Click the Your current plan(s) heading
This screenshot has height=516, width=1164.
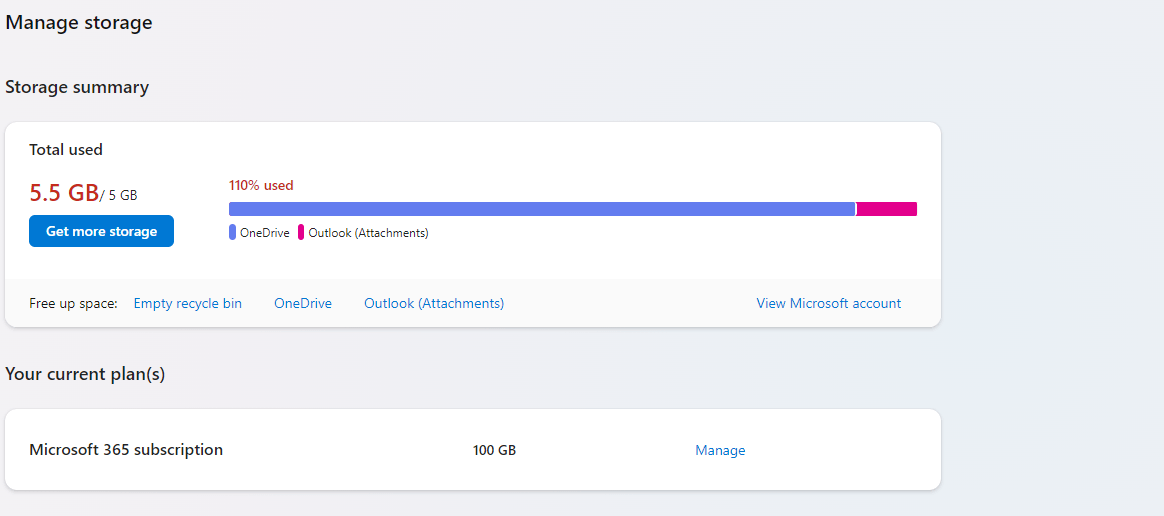tap(85, 374)
